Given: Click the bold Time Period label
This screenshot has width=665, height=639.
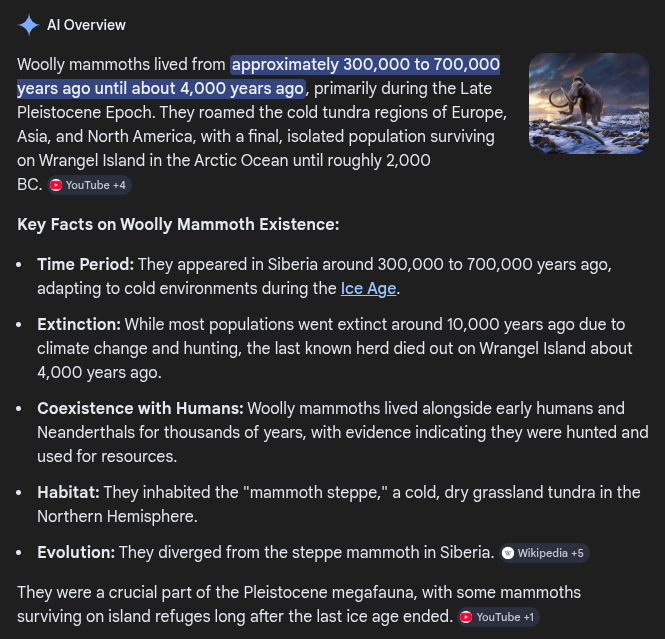Looking at the screenshot, I should point(85,265).
